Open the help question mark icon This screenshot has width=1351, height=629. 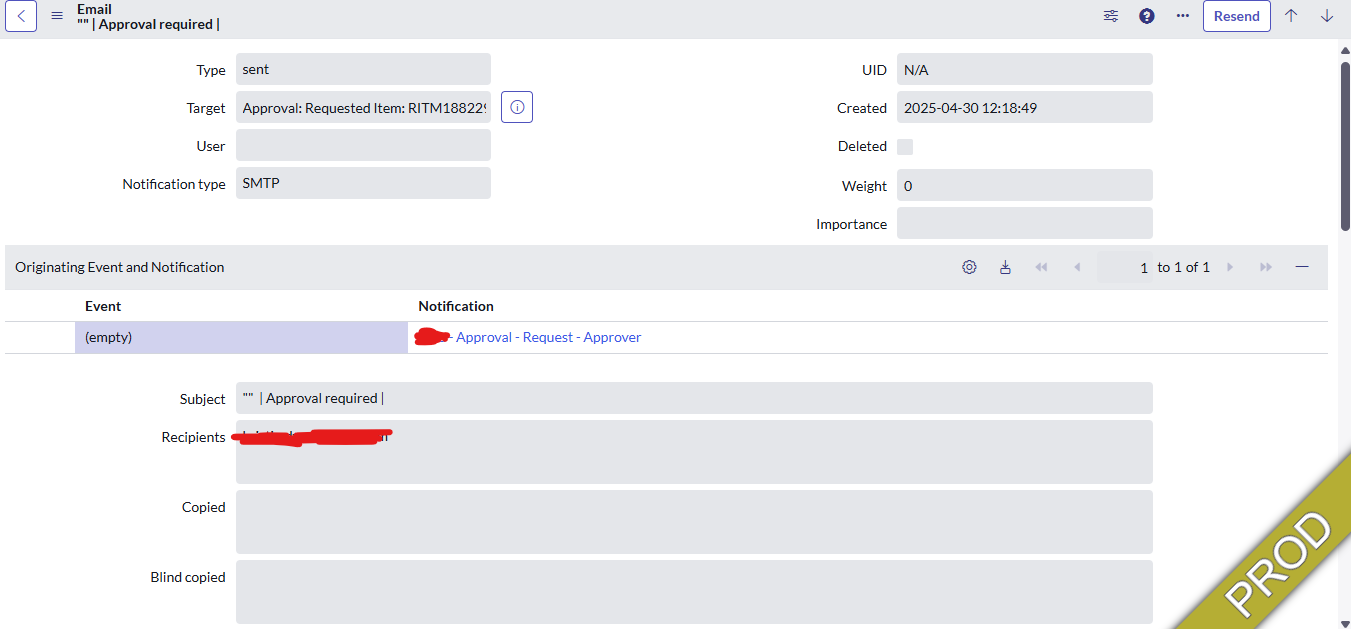pos(1146,16)
